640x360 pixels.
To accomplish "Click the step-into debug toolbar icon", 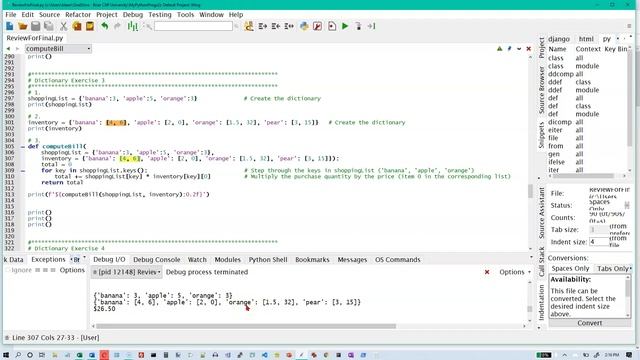I will click(358, 26).
